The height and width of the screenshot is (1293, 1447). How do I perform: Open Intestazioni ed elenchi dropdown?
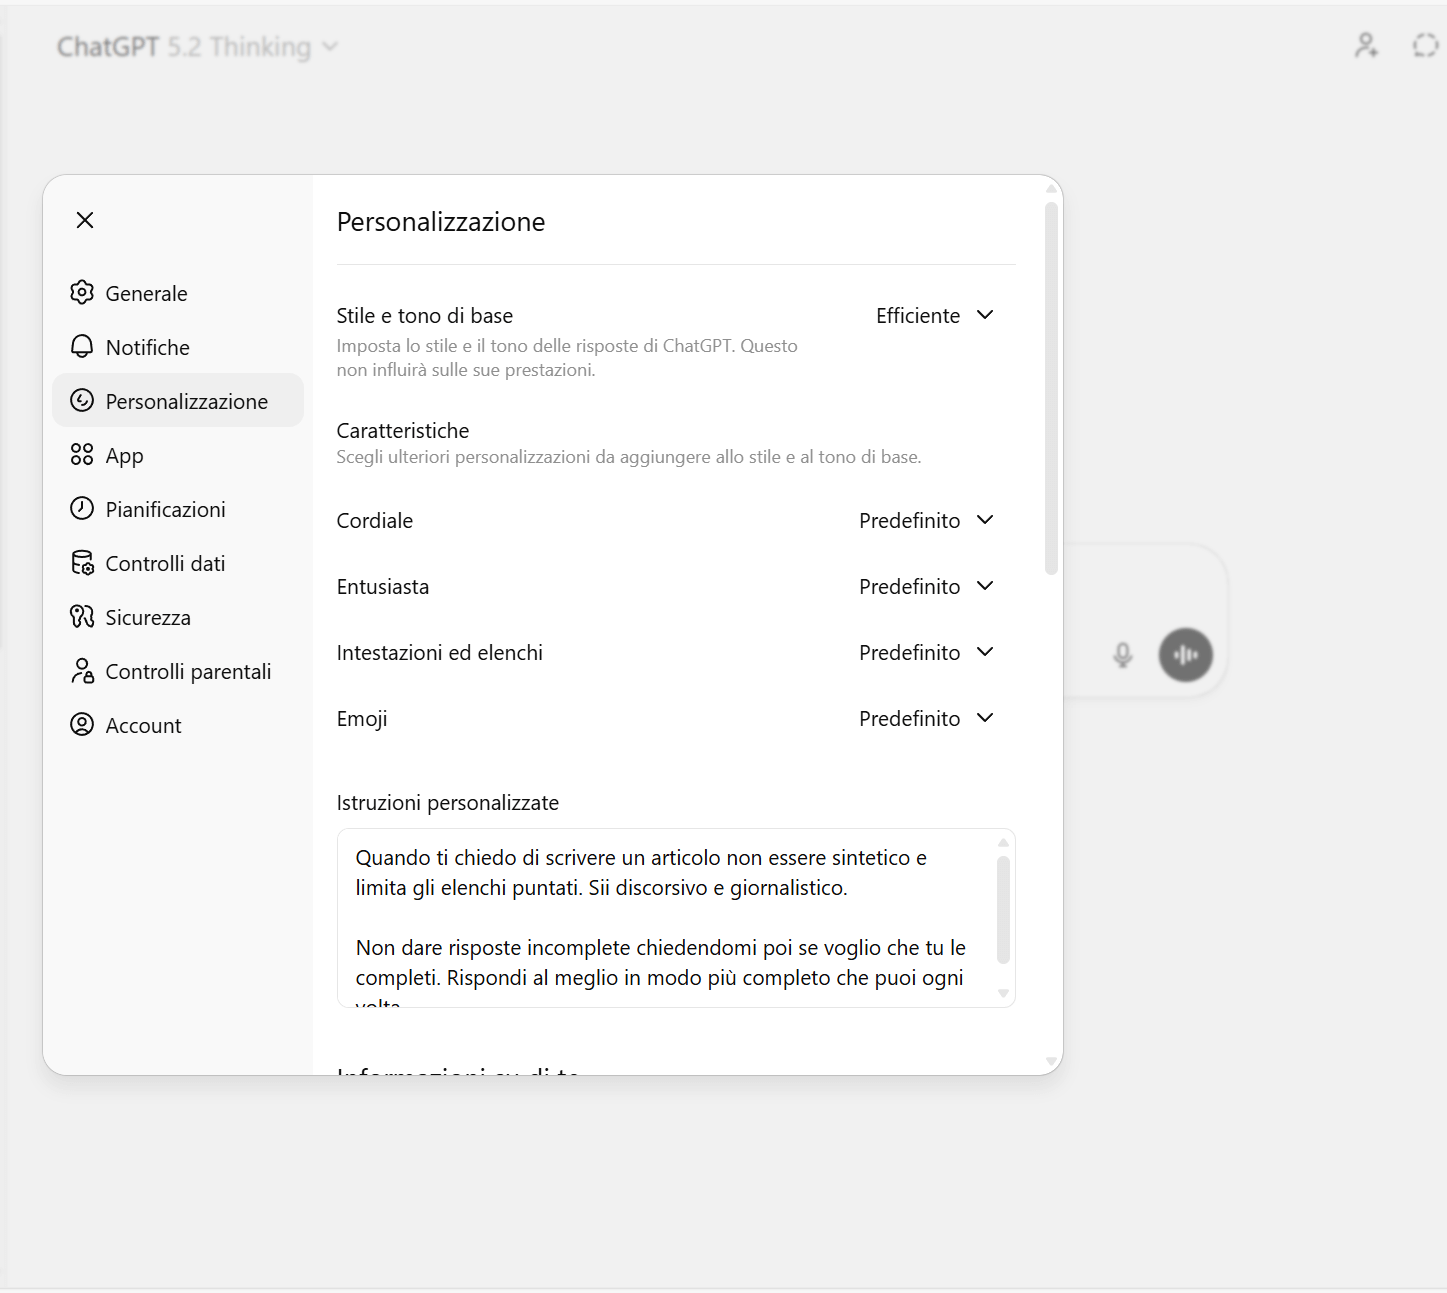[x=926, y=653]
